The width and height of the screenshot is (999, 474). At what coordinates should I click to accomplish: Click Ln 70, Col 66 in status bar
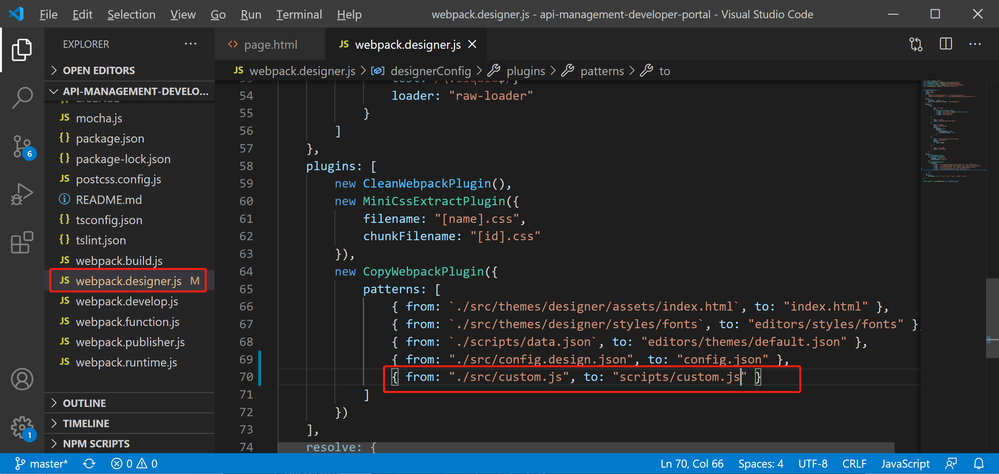click(692, 464)
